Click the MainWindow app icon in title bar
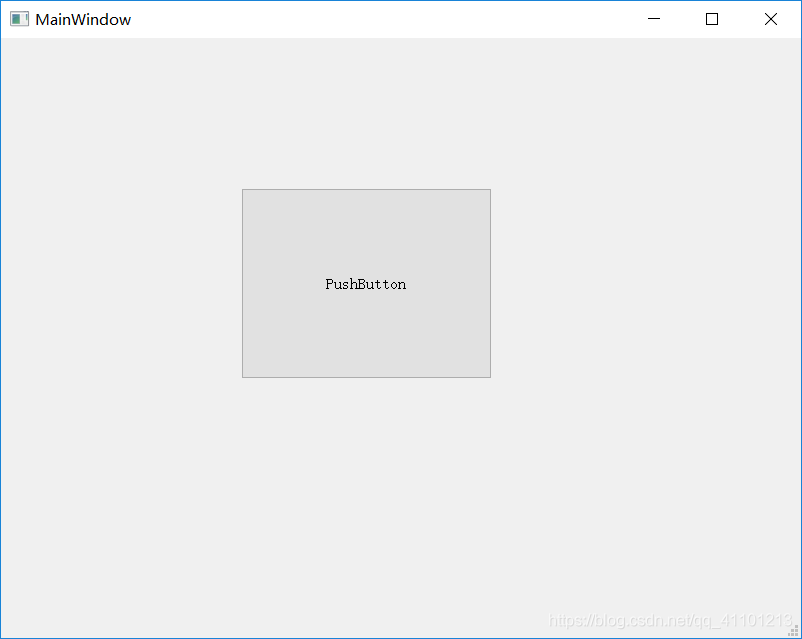Image resolution: width=802 pixels, height=639 pixels. [19, 19]
